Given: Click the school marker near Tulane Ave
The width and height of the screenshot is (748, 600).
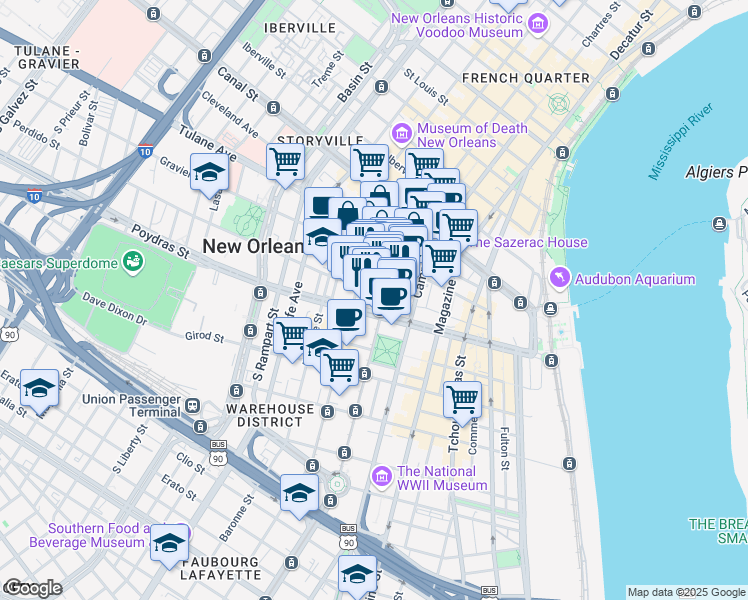Looking at the screenshot, I should (209, 175).
